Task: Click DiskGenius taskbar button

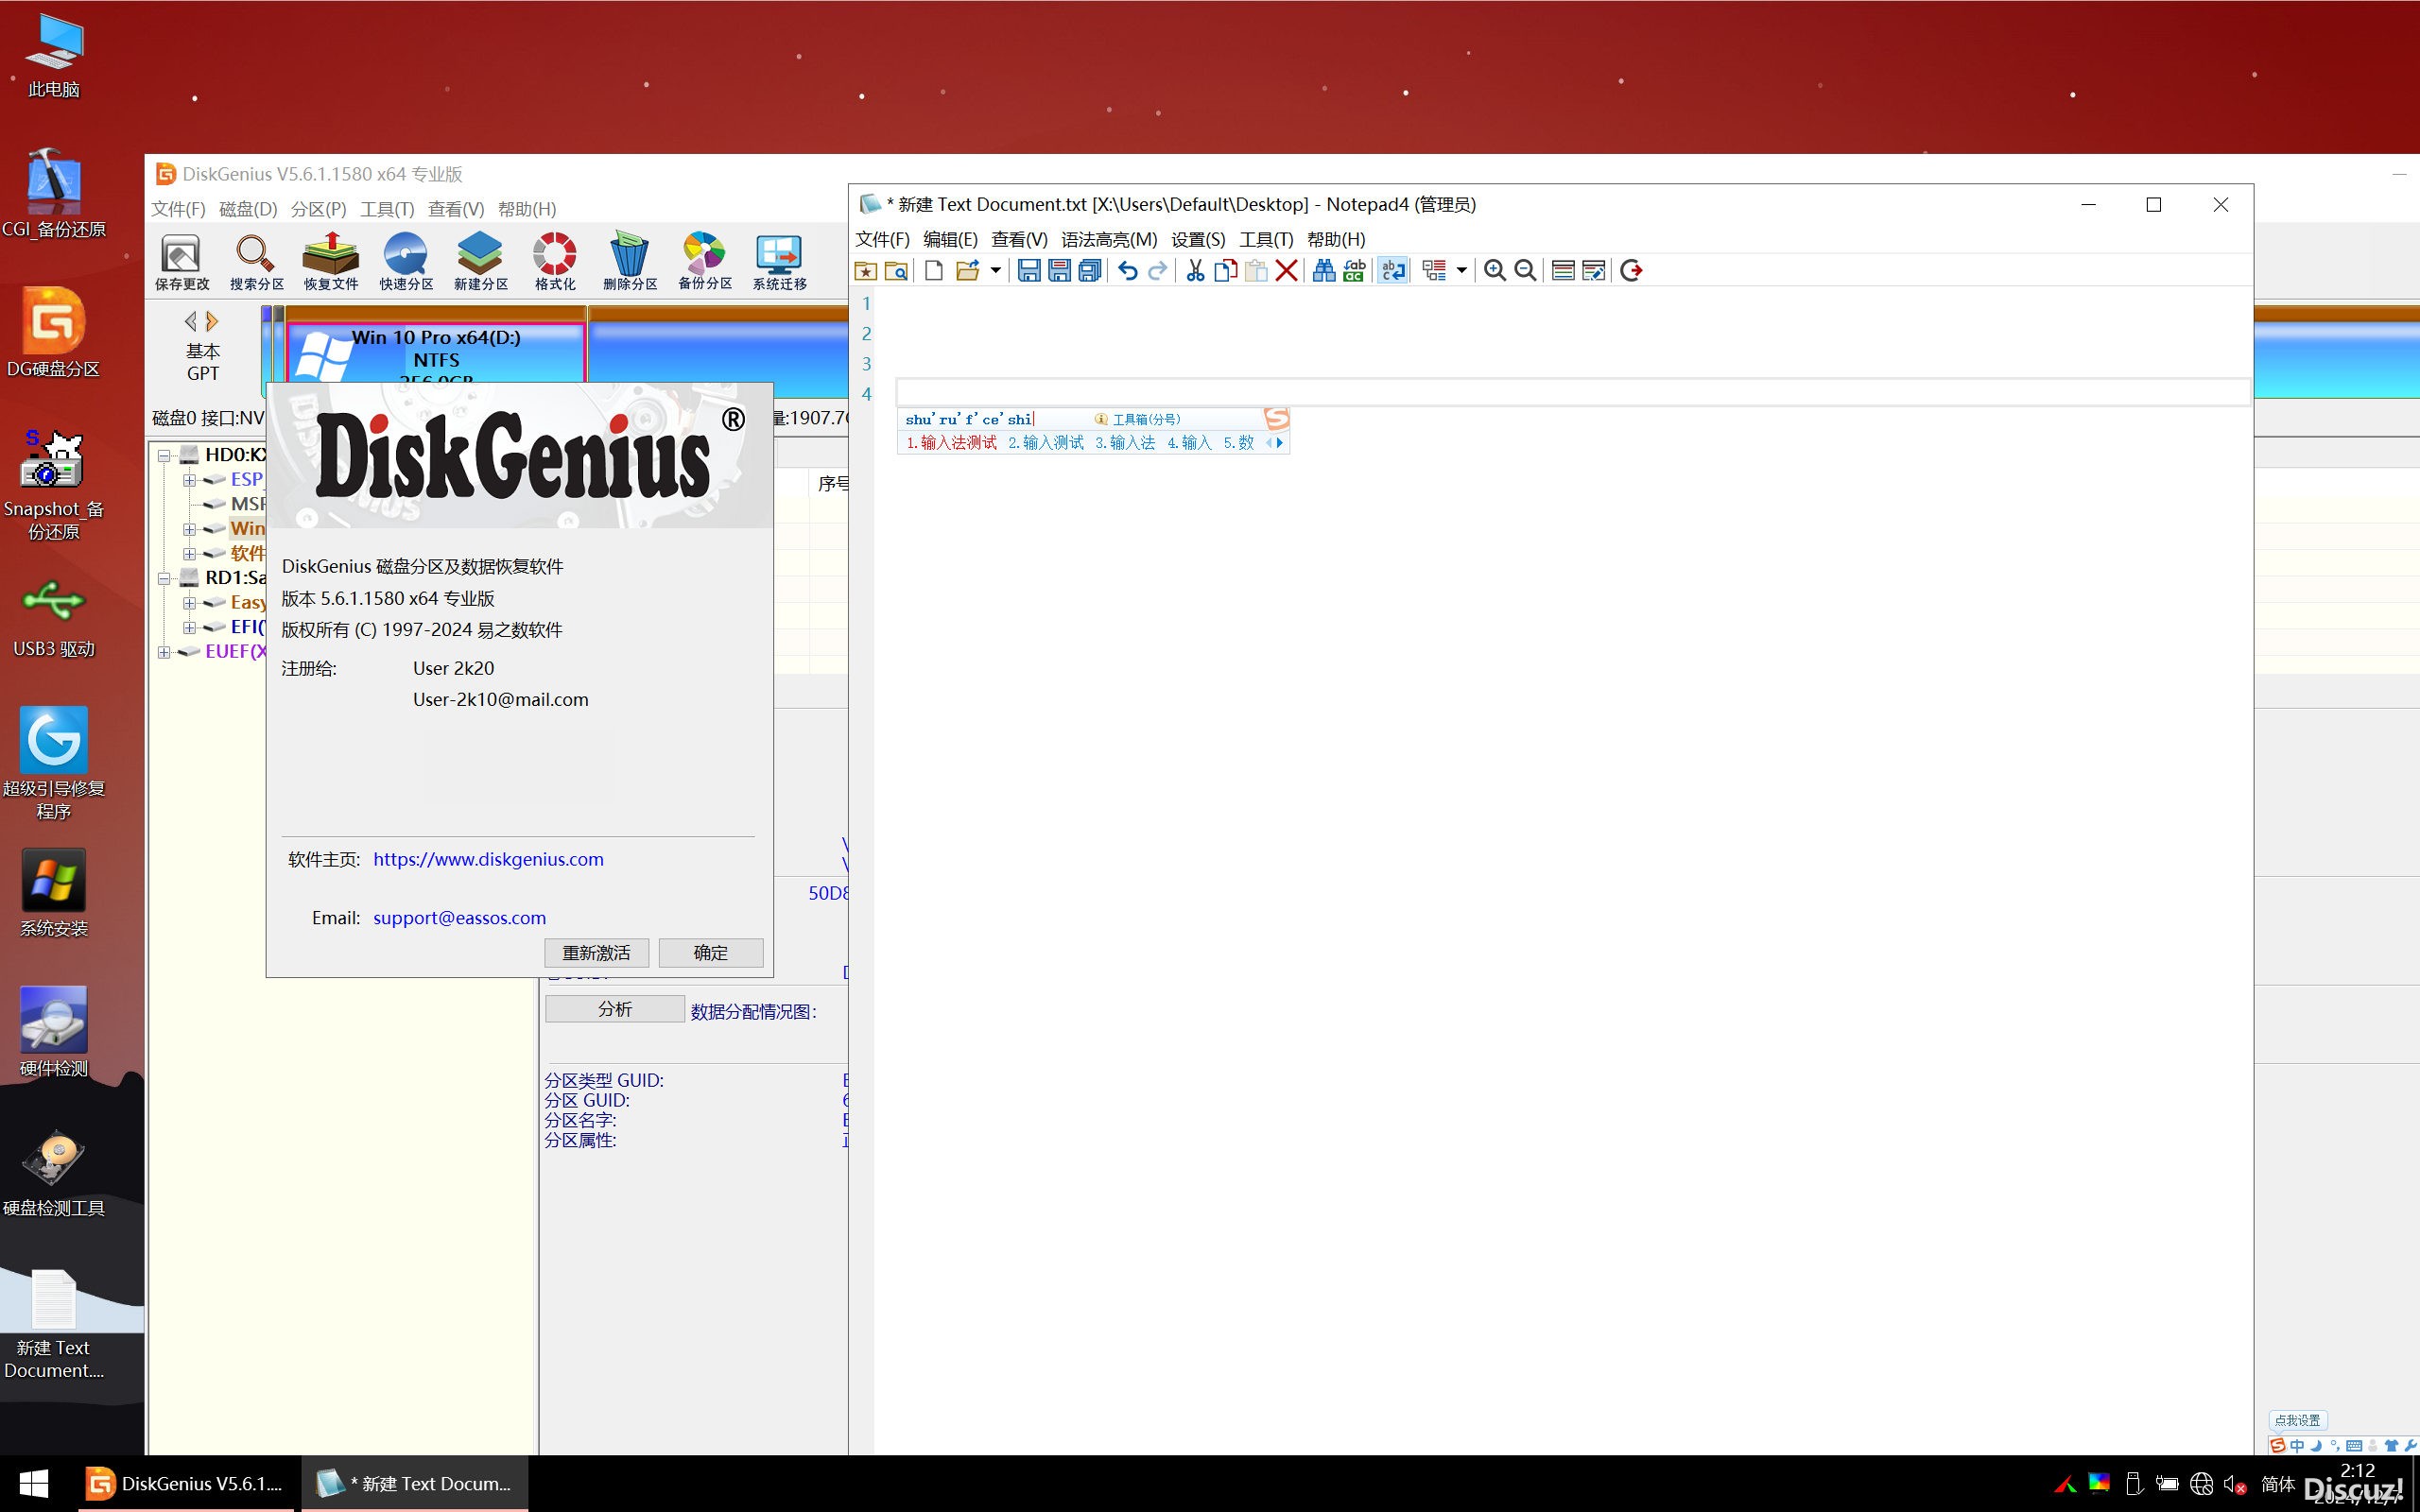Action: pos(187,1484)
